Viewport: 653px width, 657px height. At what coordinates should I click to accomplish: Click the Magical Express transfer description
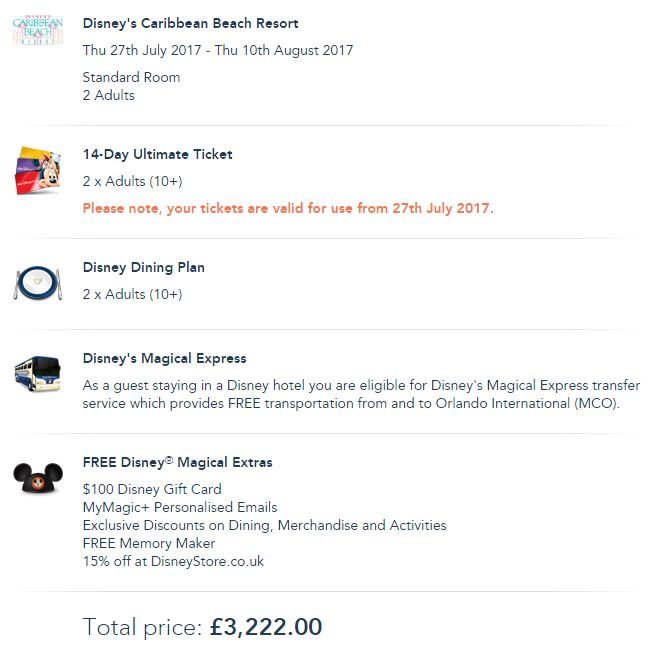[x=360, y=394]
